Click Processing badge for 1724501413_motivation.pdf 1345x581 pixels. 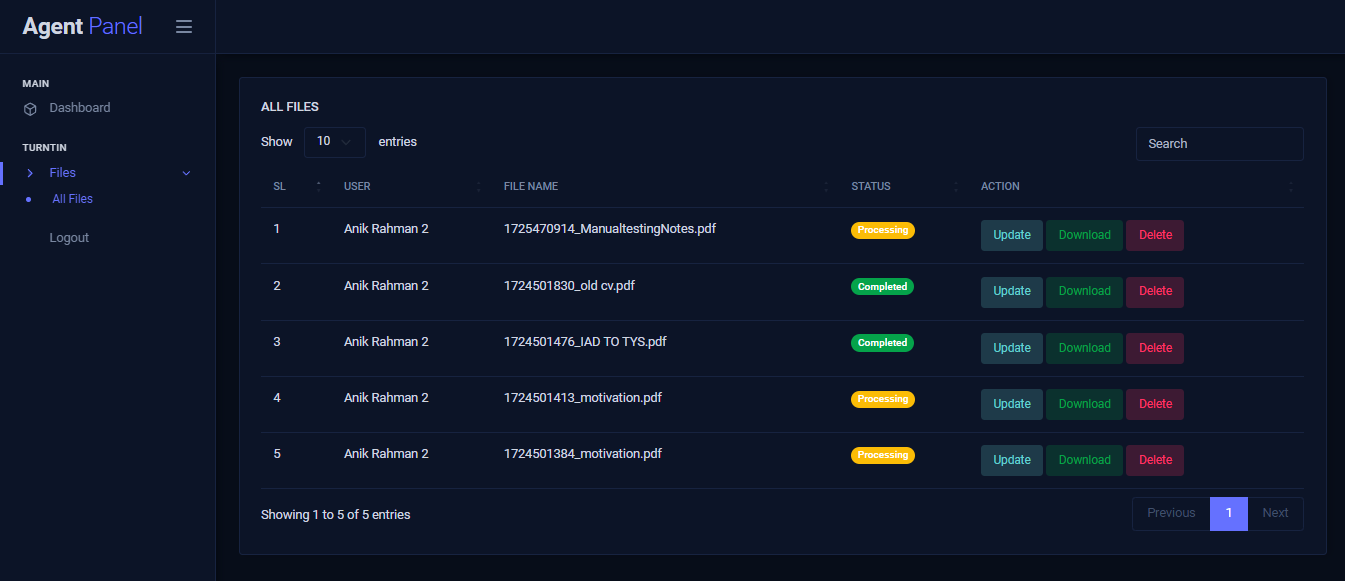pyautogui.click(x=883, y=399)
